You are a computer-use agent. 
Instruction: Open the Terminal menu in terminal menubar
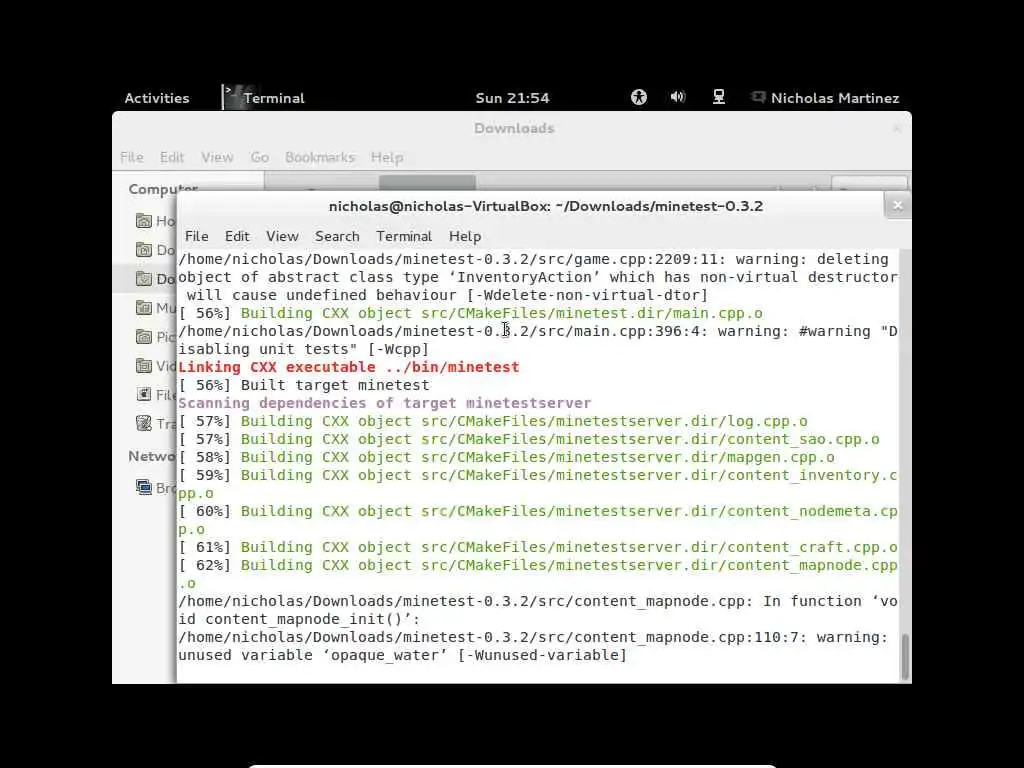(404, 236)
